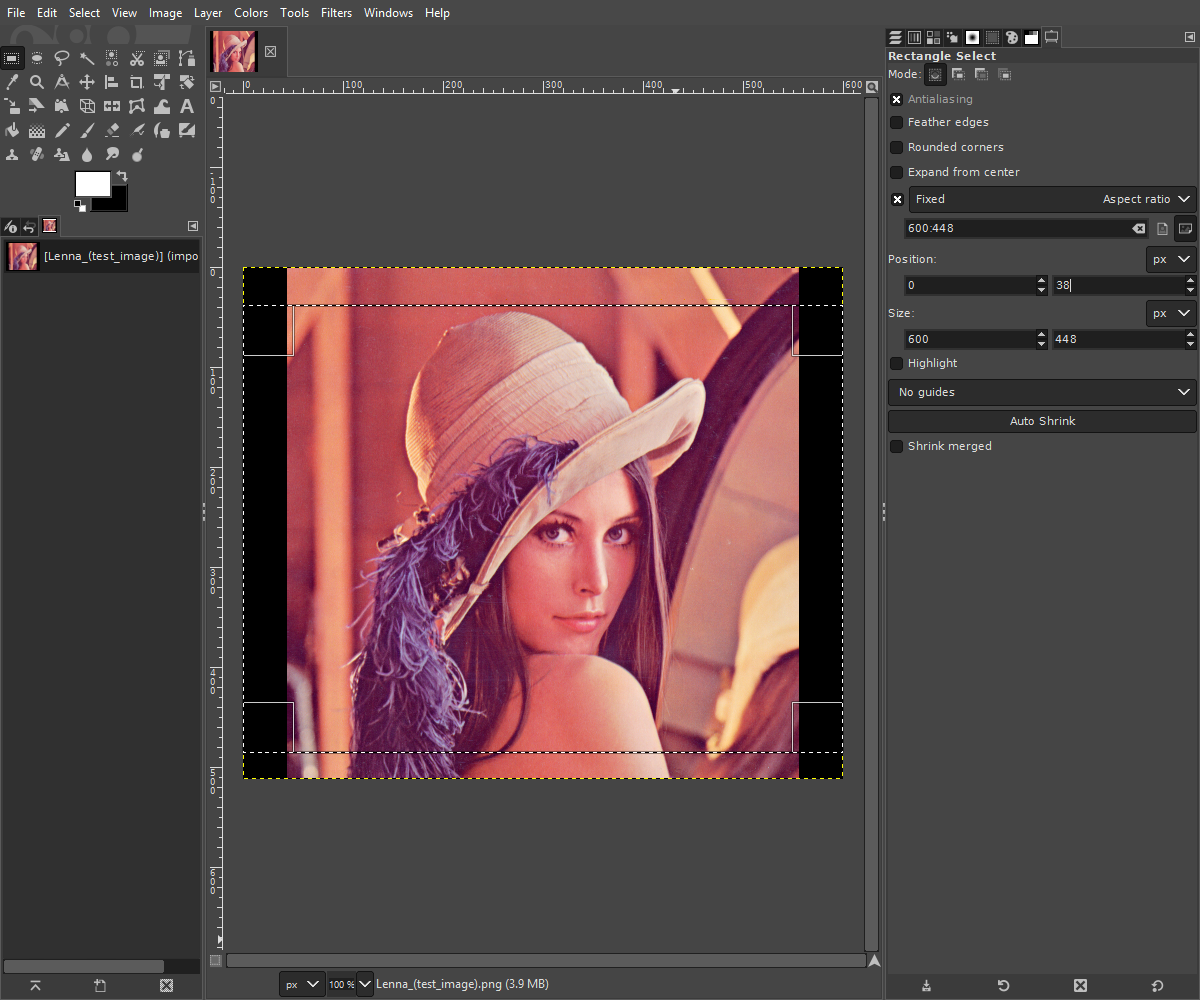Activate the Scissors Select tool

tap(137, 57)
